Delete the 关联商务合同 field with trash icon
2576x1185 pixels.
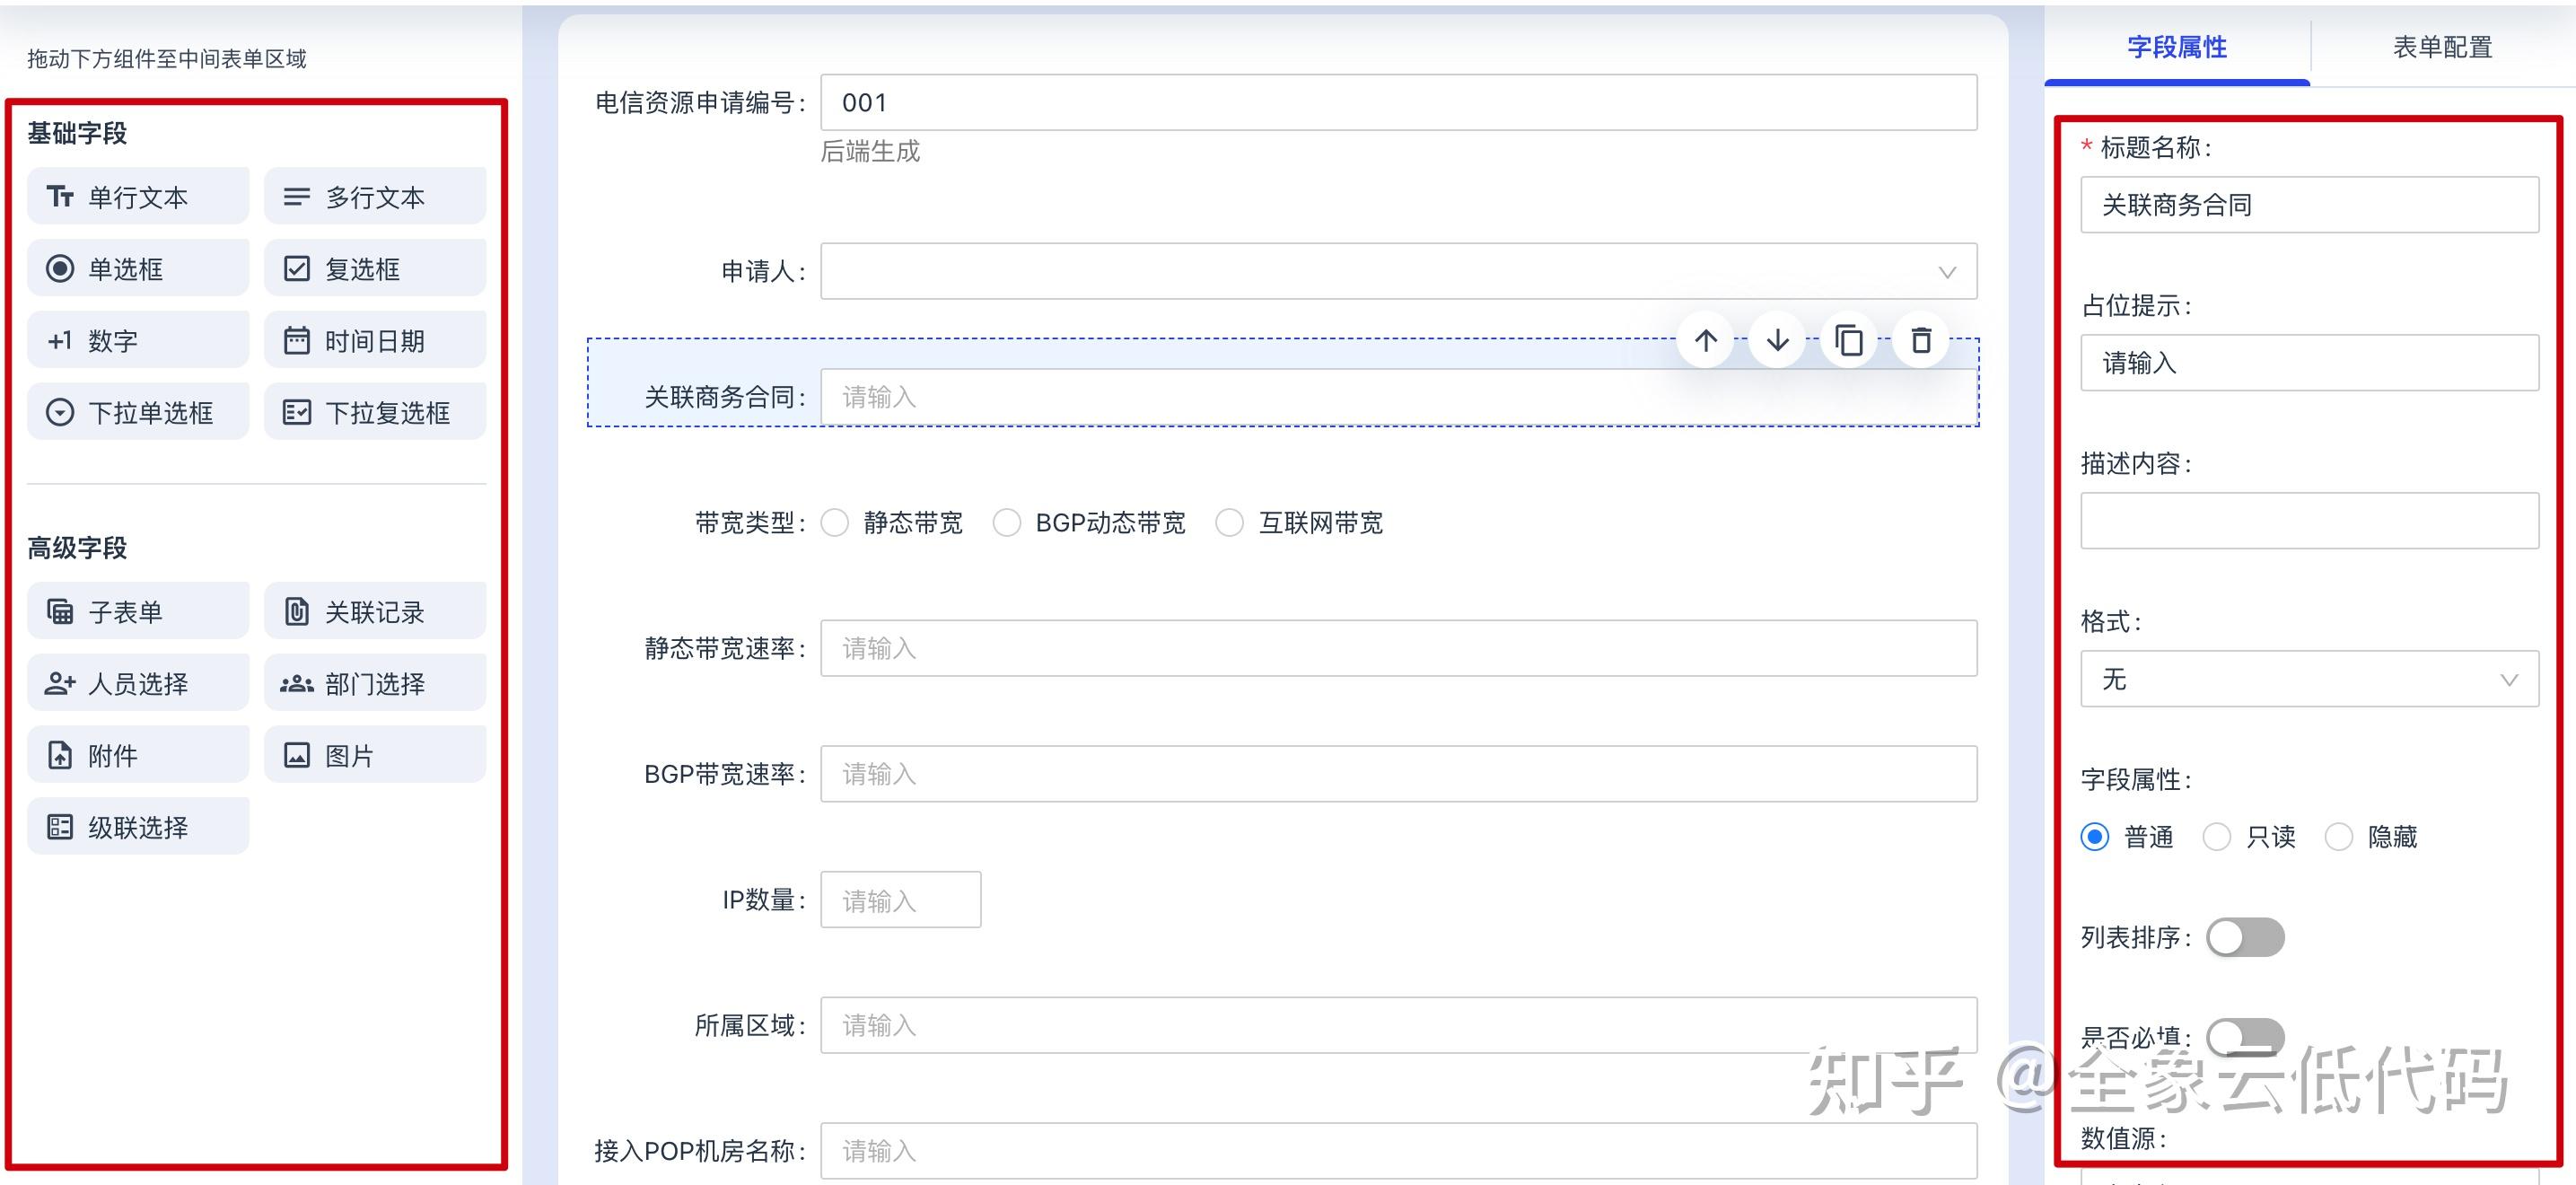tap(1921, 340)
